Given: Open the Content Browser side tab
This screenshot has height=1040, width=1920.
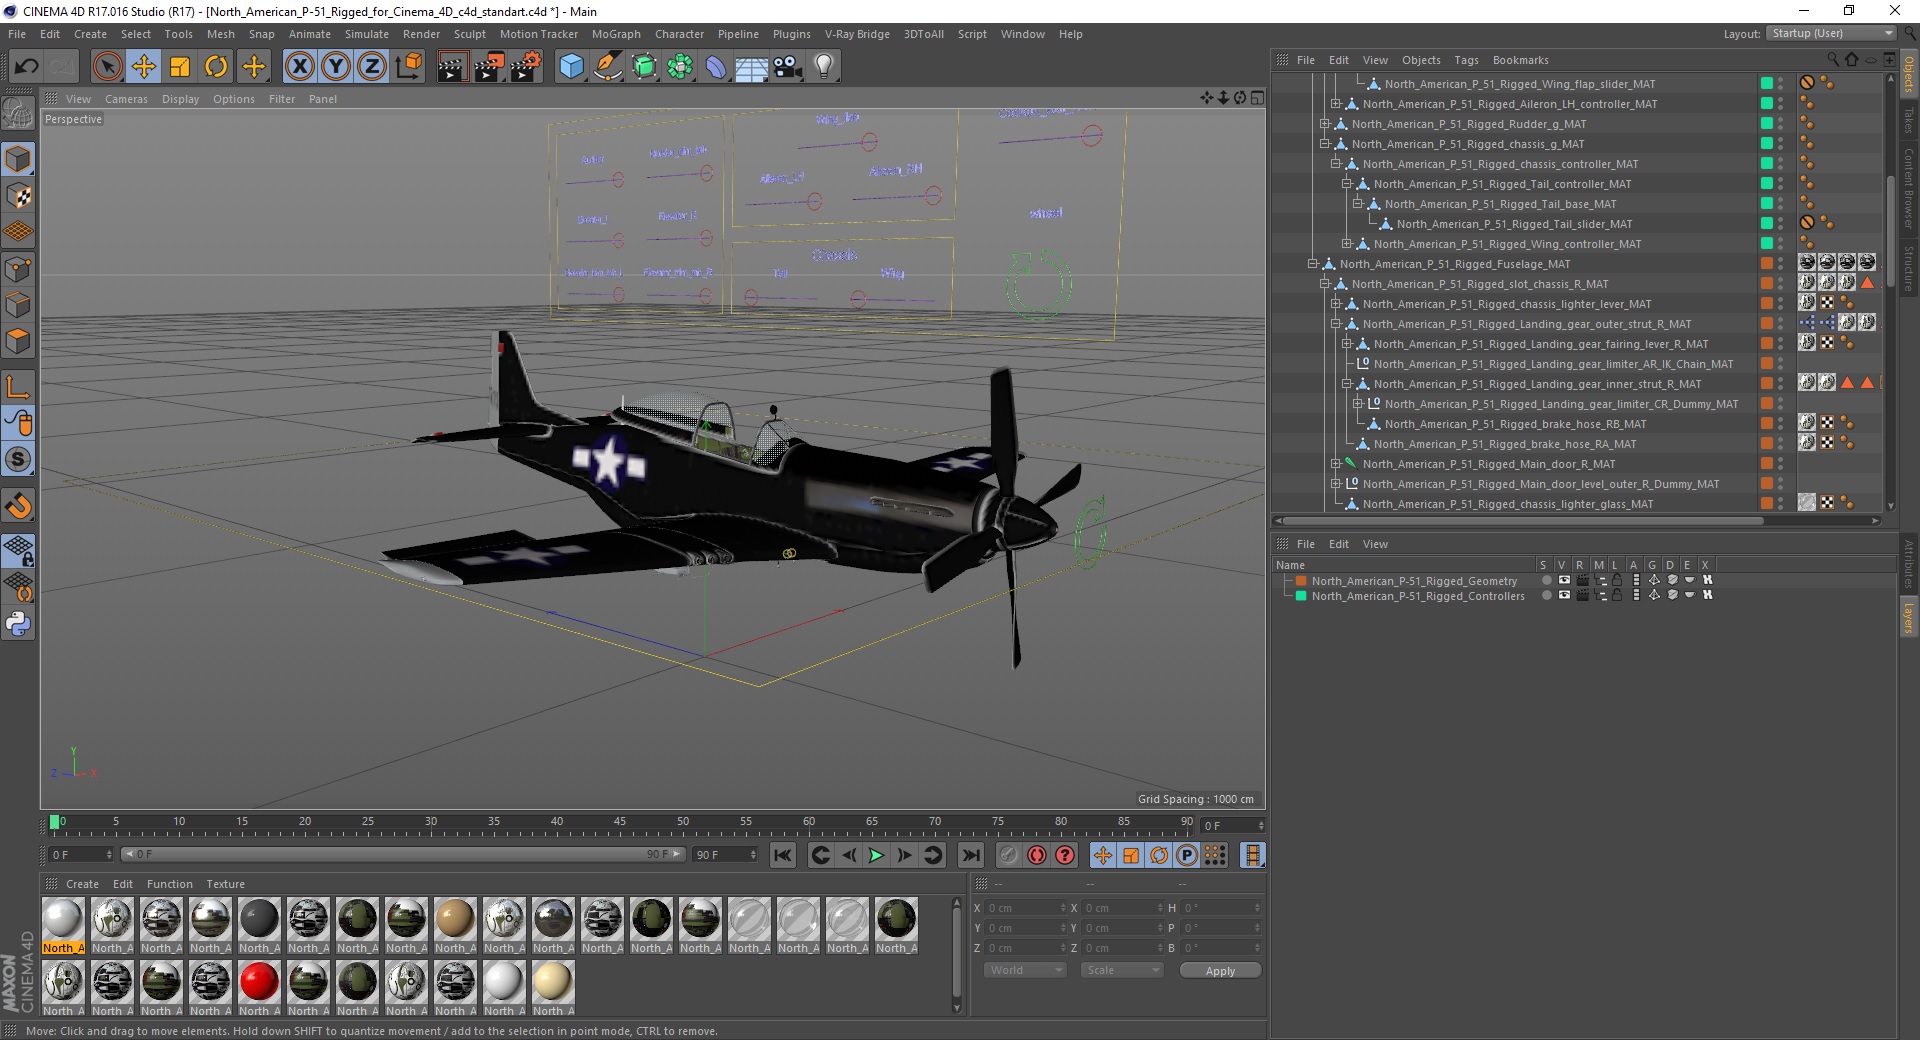Looking at the screenshot, I should pyautogui.click(x=1908, y=188).
